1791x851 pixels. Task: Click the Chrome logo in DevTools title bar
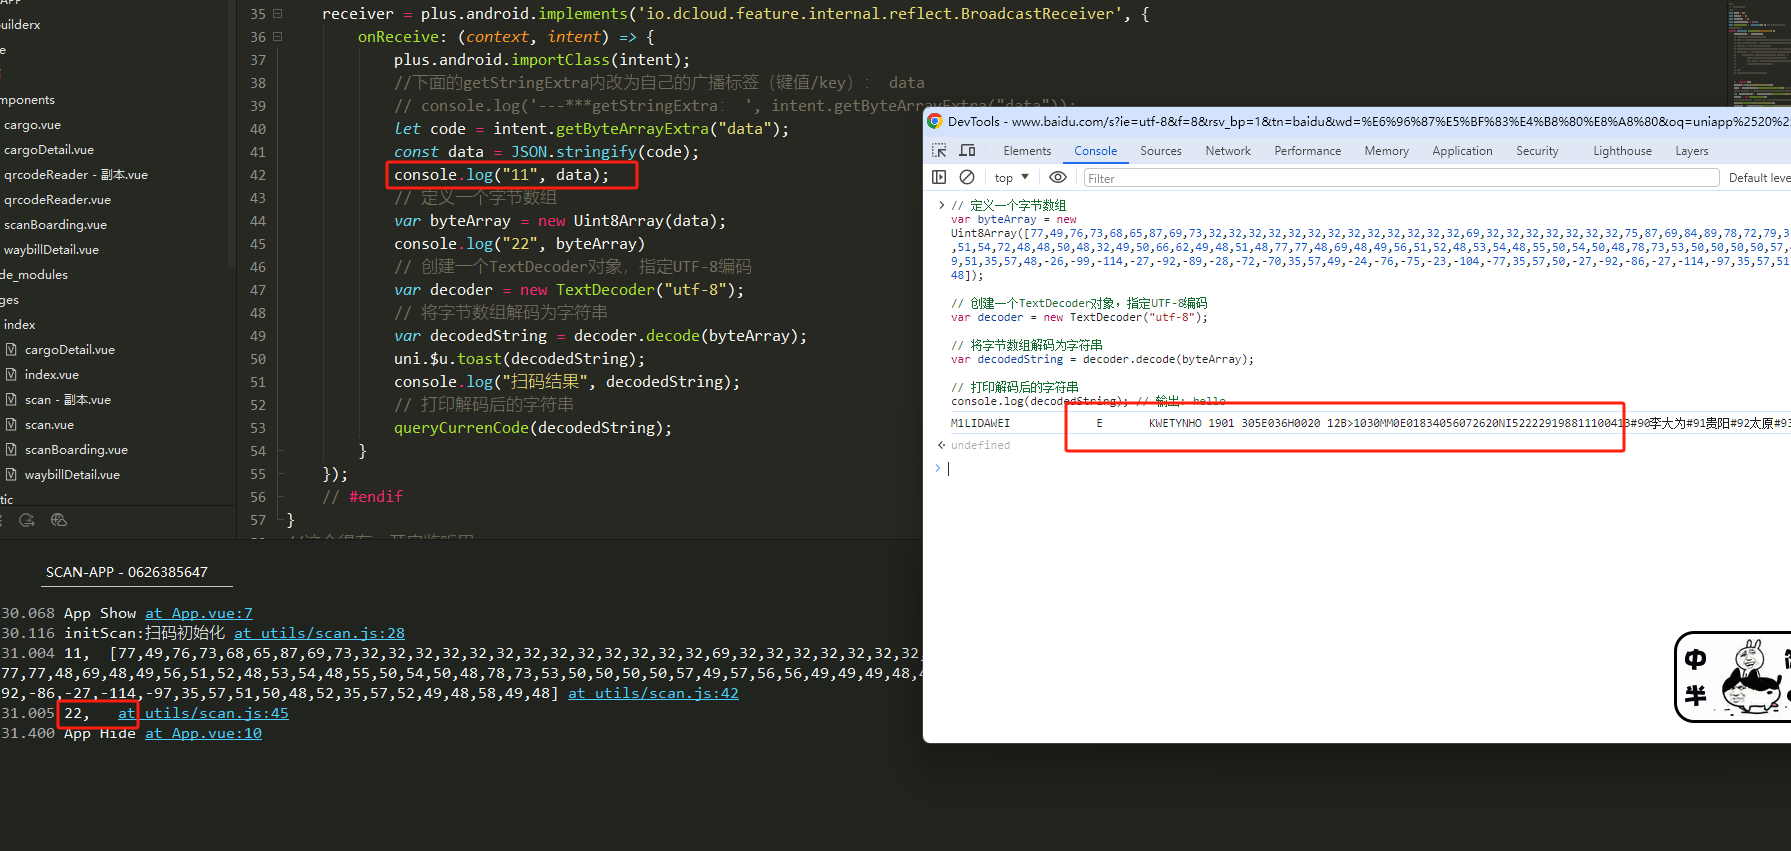935,121
